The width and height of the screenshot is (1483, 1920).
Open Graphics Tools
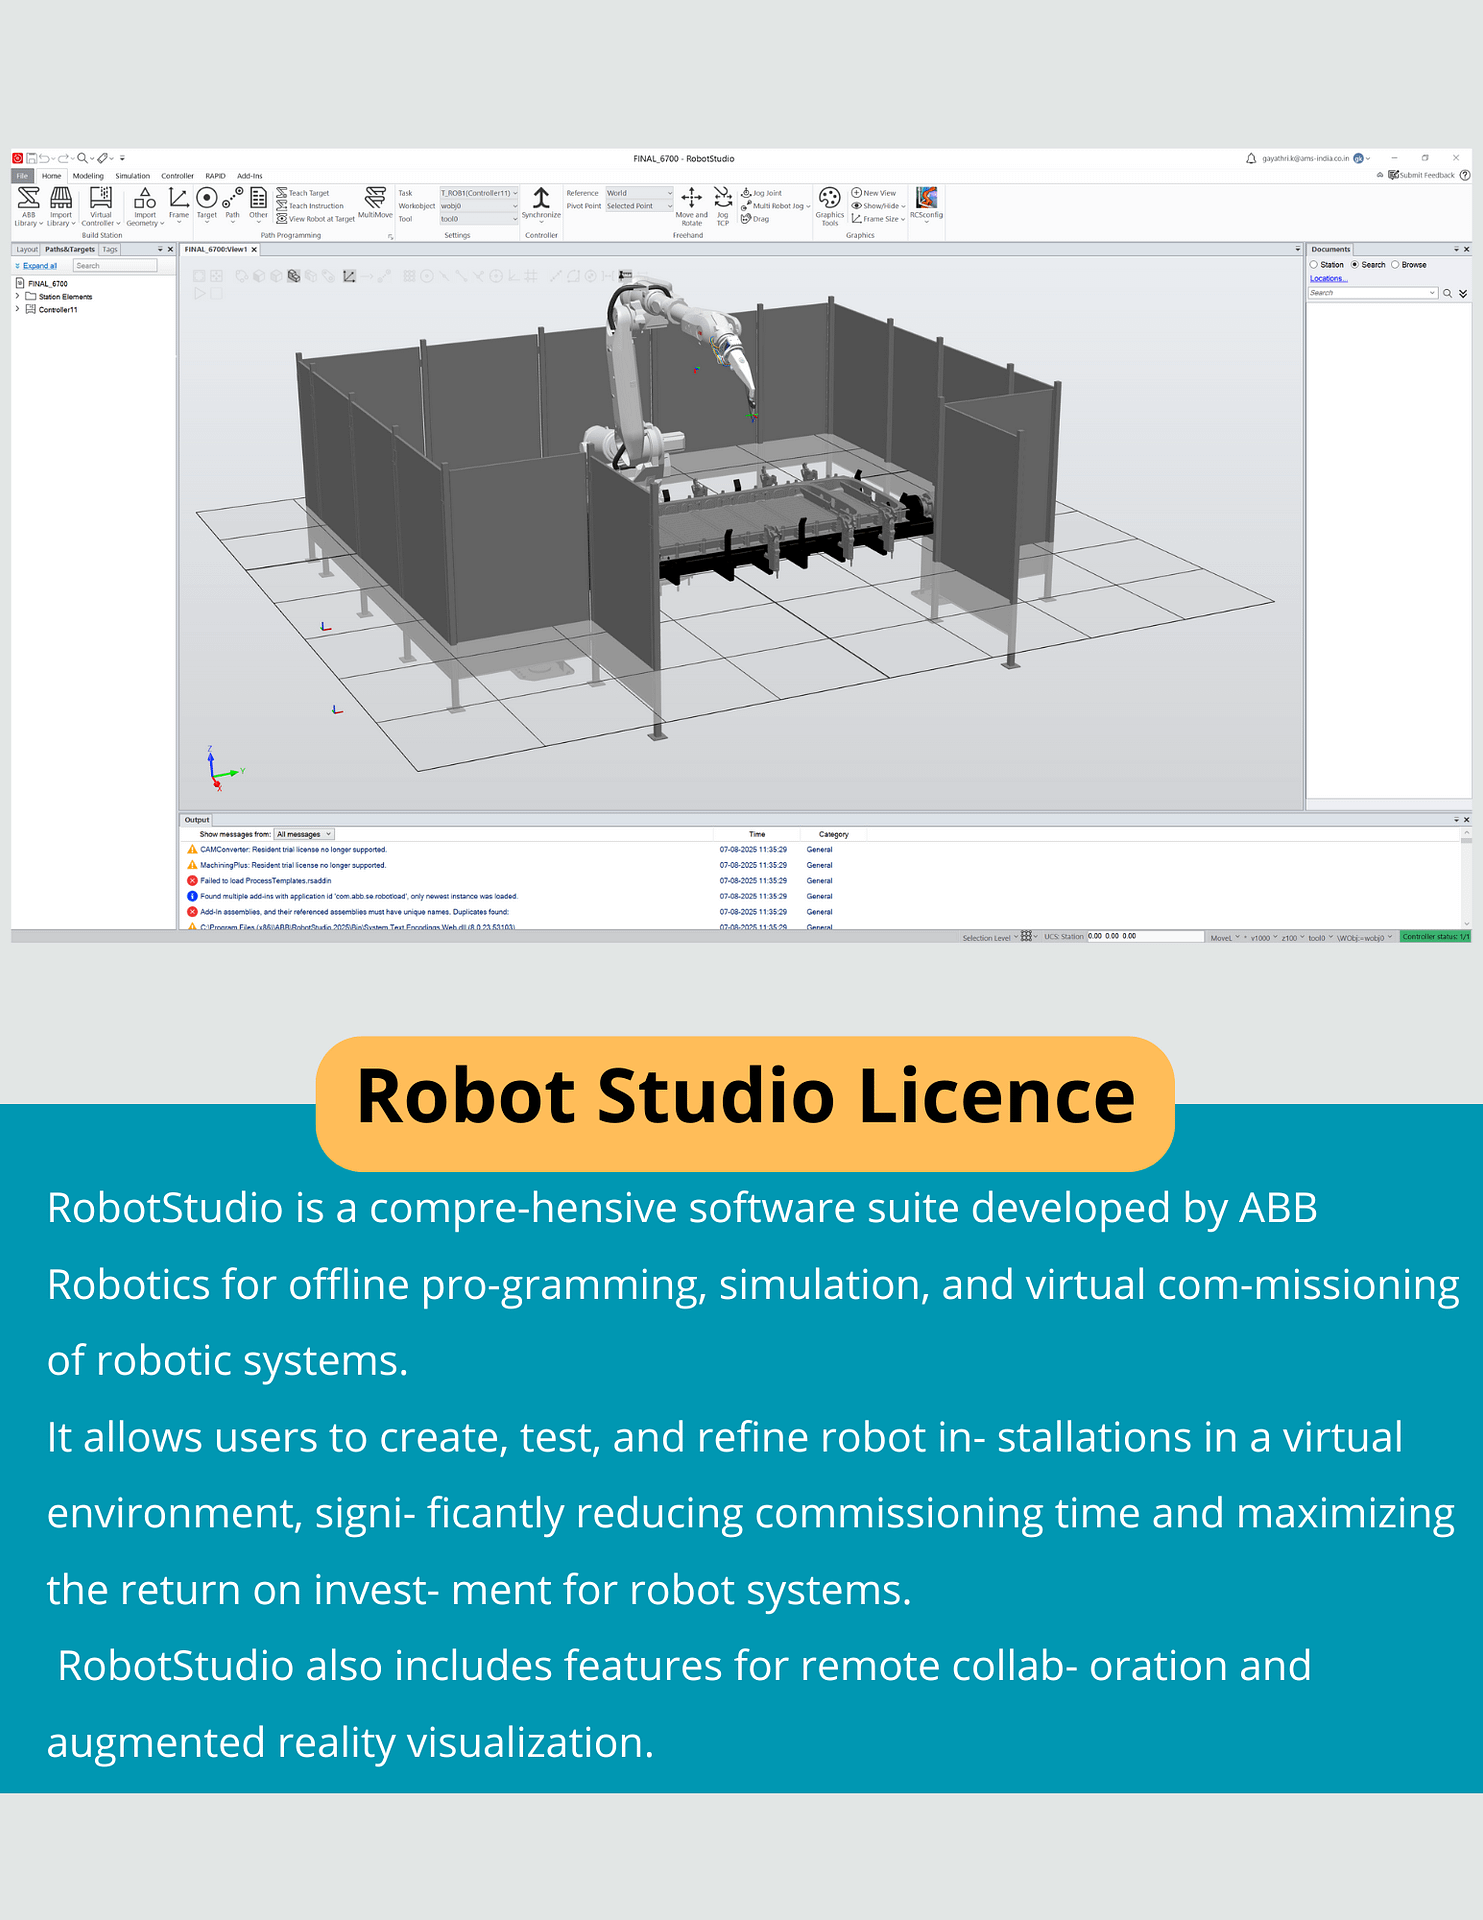click(x=830, y=206)
